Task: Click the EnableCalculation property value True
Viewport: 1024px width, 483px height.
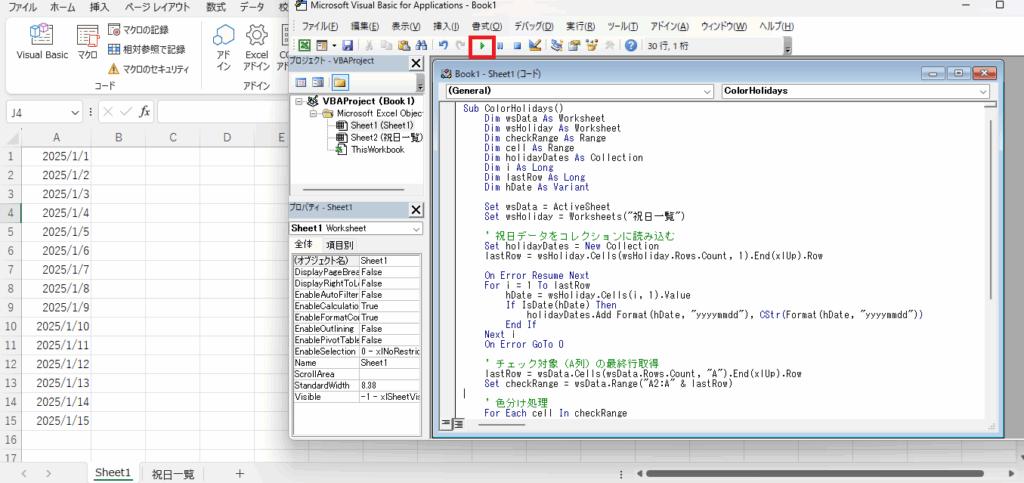Action: point(391,306)
